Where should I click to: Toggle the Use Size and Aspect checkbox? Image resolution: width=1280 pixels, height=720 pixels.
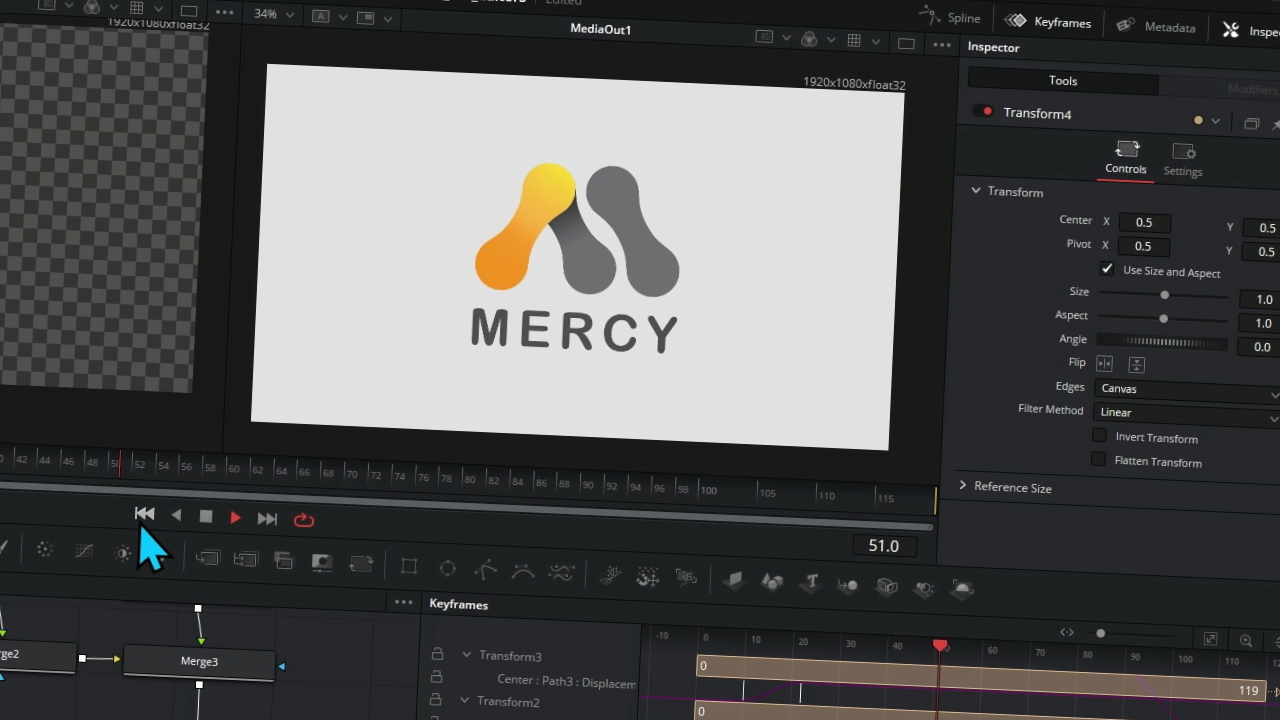click(x=1107, y=269)
